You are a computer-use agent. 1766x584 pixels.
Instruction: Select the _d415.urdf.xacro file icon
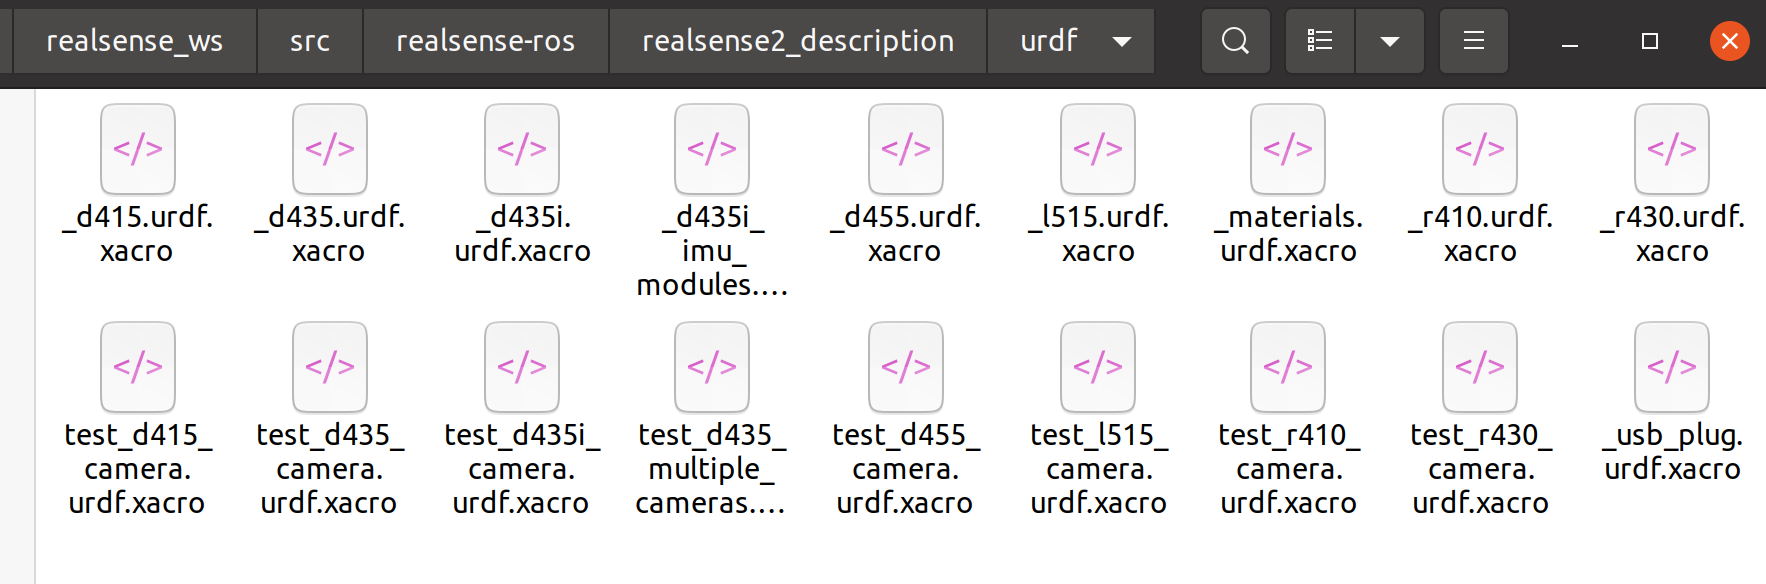[138, 149]
